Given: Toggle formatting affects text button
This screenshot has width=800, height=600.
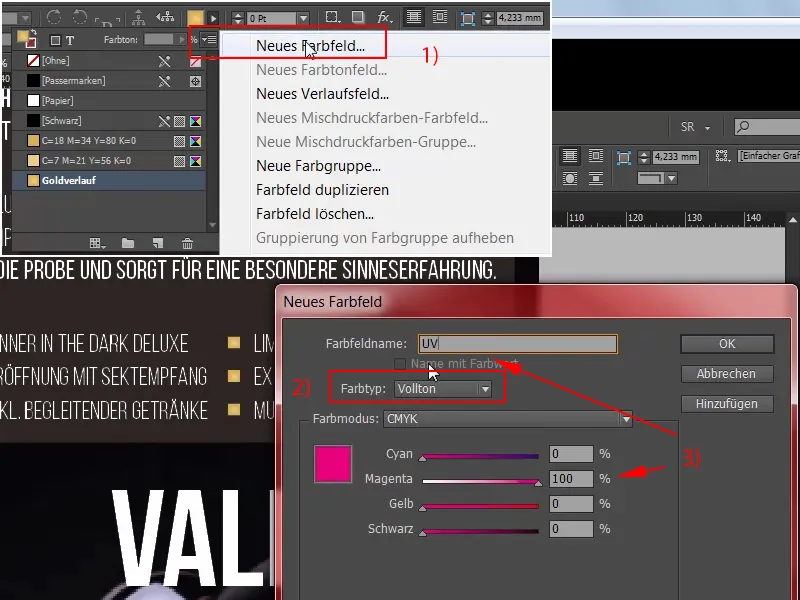Looking at the screenshot, I should pyautogui.click(x=70, y=40).
